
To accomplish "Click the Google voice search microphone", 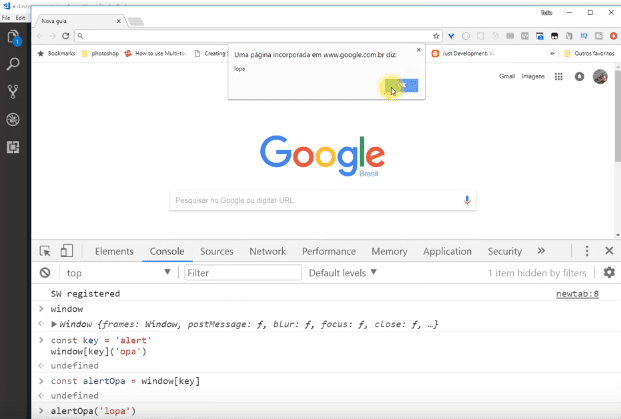I will [x=466, y=200].
